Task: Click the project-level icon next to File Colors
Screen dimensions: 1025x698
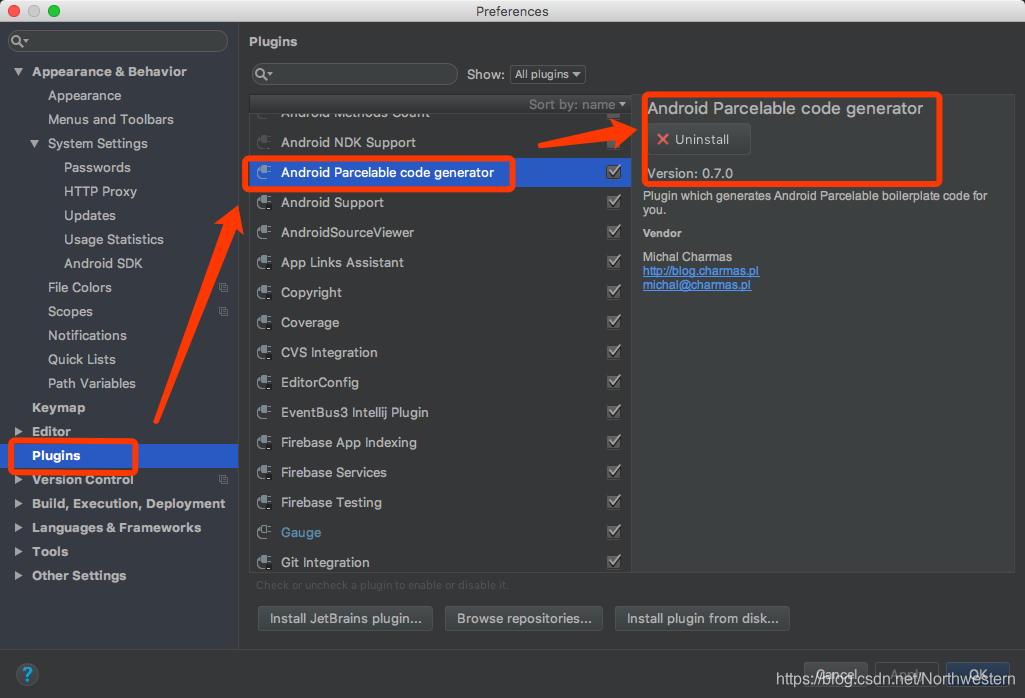Action: (x=224, y=288)
